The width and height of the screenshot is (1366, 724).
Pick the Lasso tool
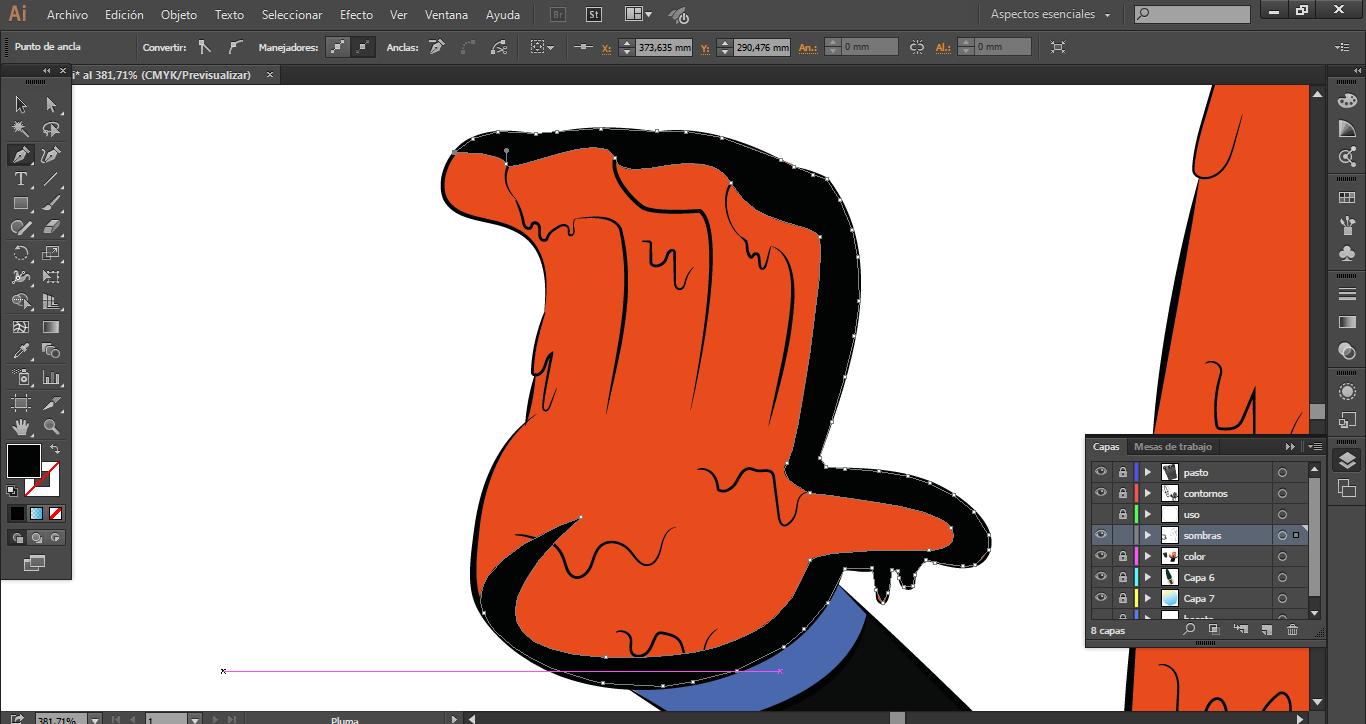[x=51, y=130]
